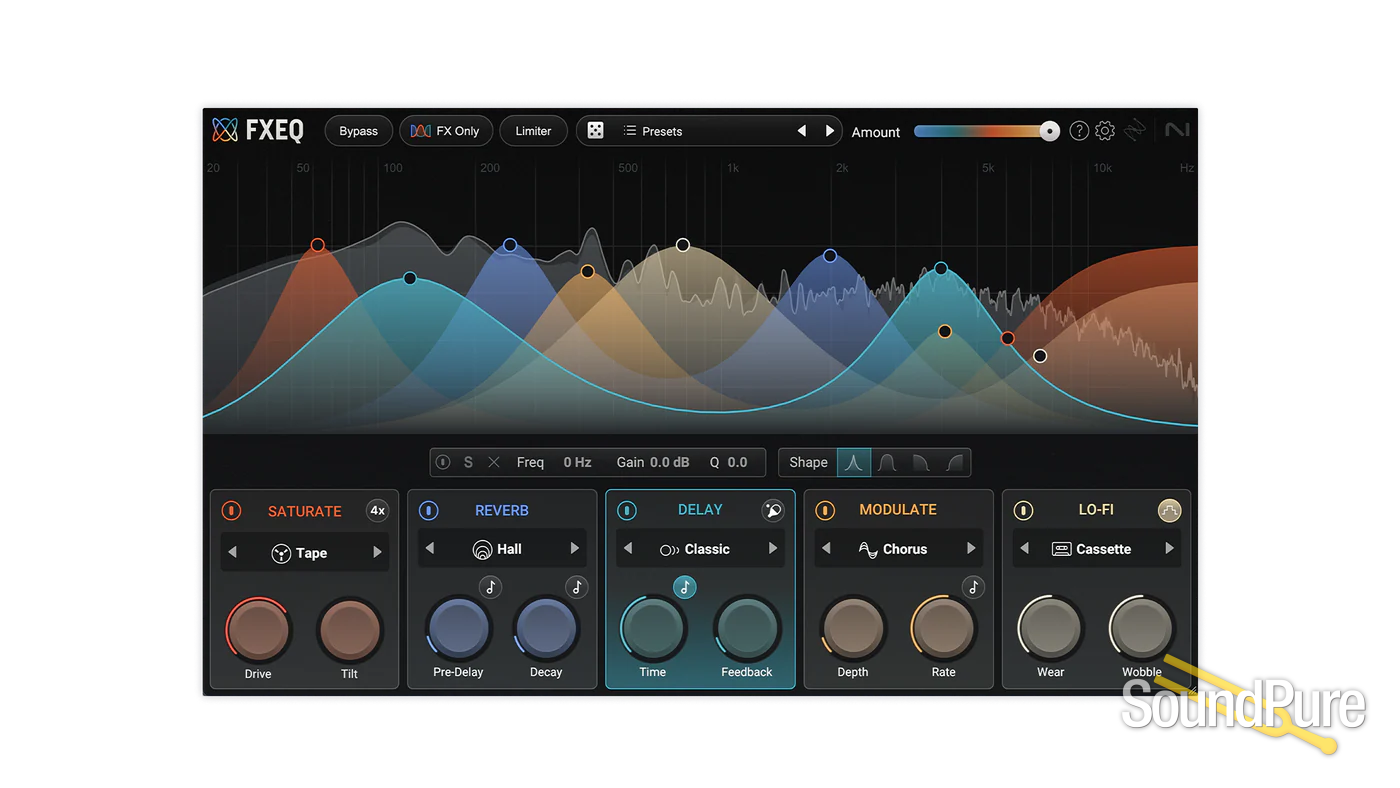This screenshot has height=788, width=1400.
Task: Select the fourth shape icon, the upward slope
Action: (x=954, y=462)
